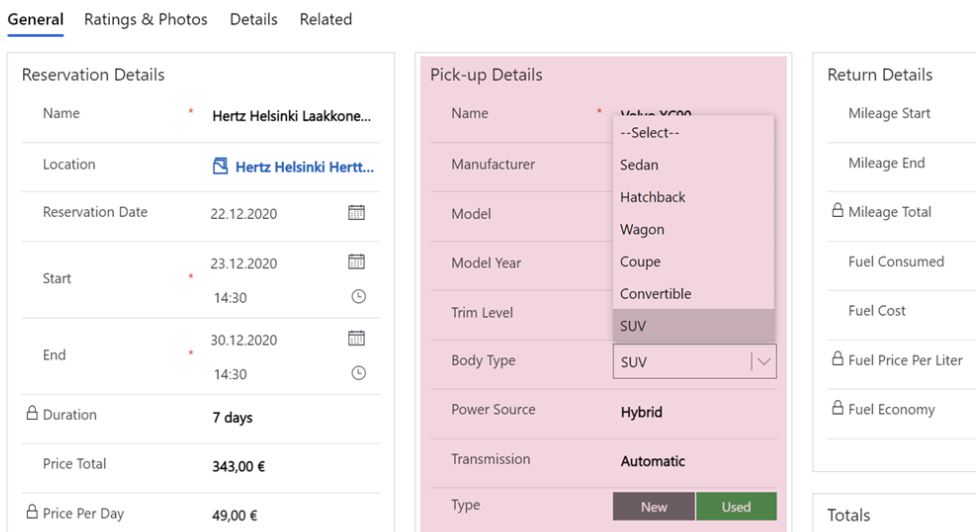This screenshot has height=532, width=976.
Task: Click the lock icon beside Duration
Action: 32,413
